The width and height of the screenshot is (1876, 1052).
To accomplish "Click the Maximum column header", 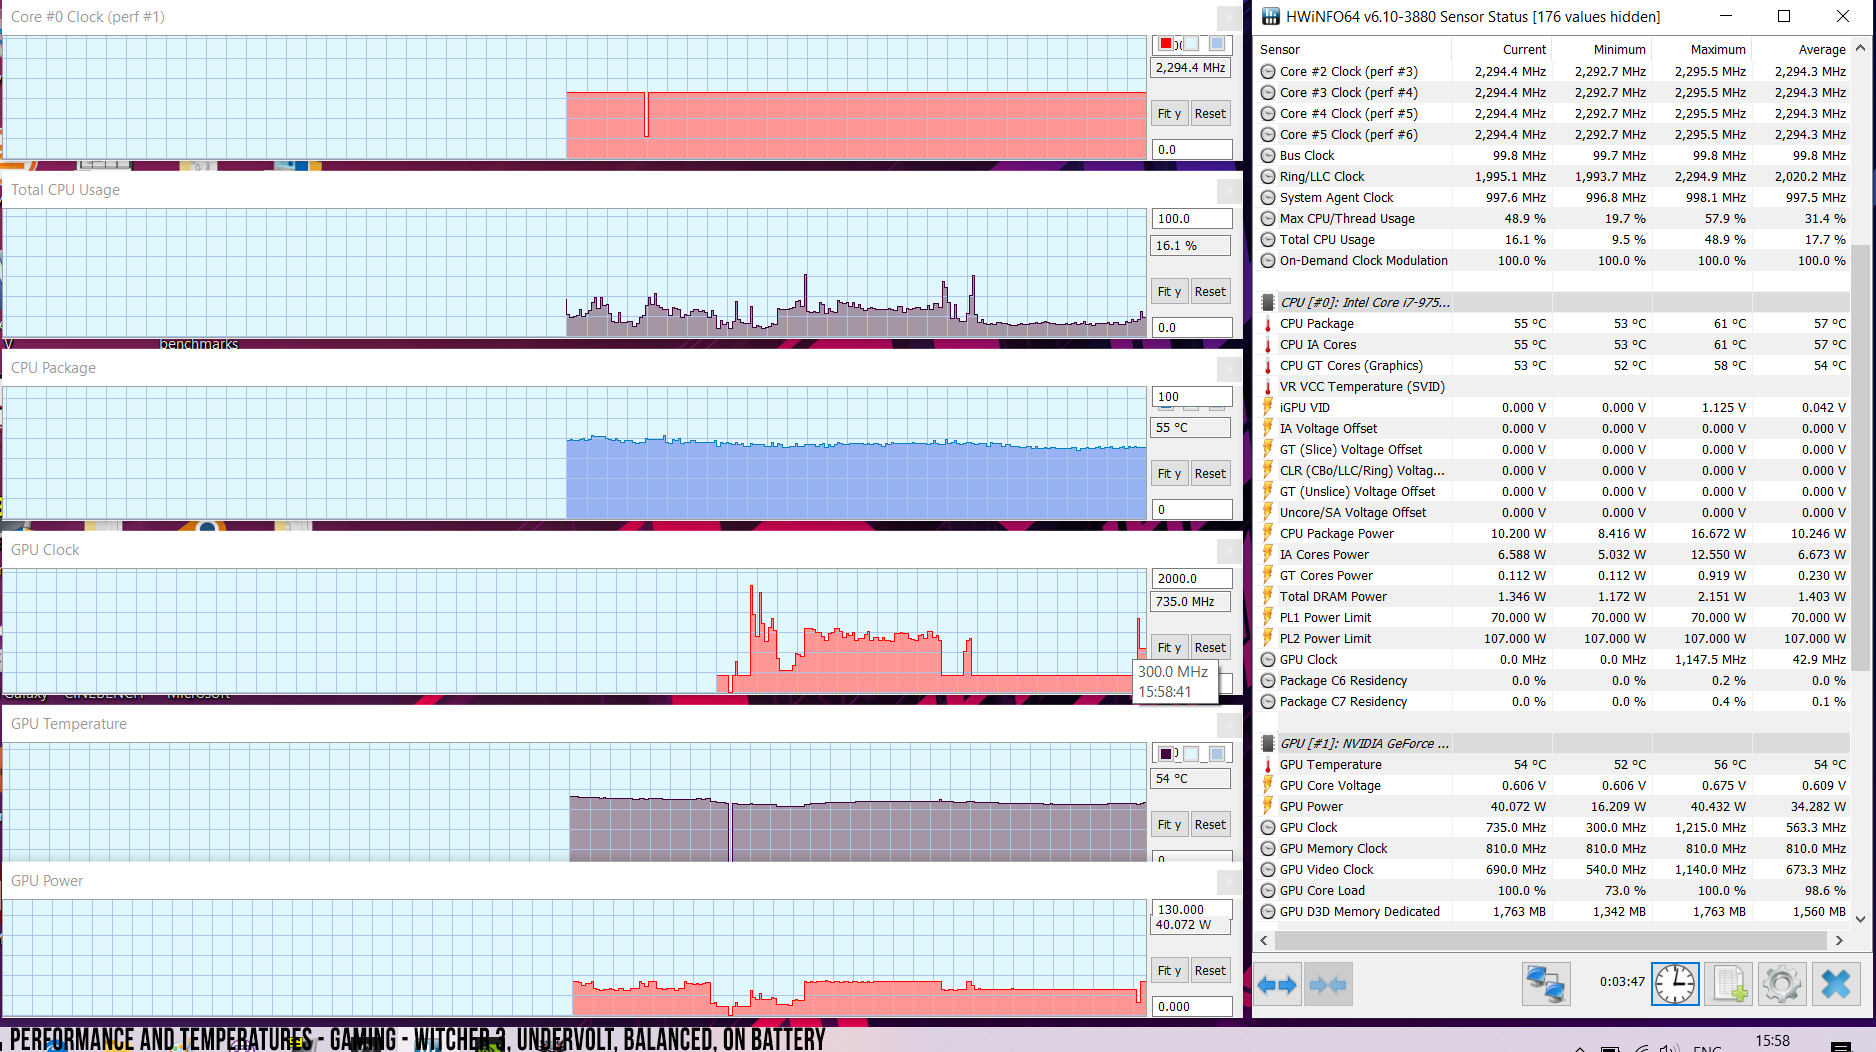I will [x=1701, y=49].
